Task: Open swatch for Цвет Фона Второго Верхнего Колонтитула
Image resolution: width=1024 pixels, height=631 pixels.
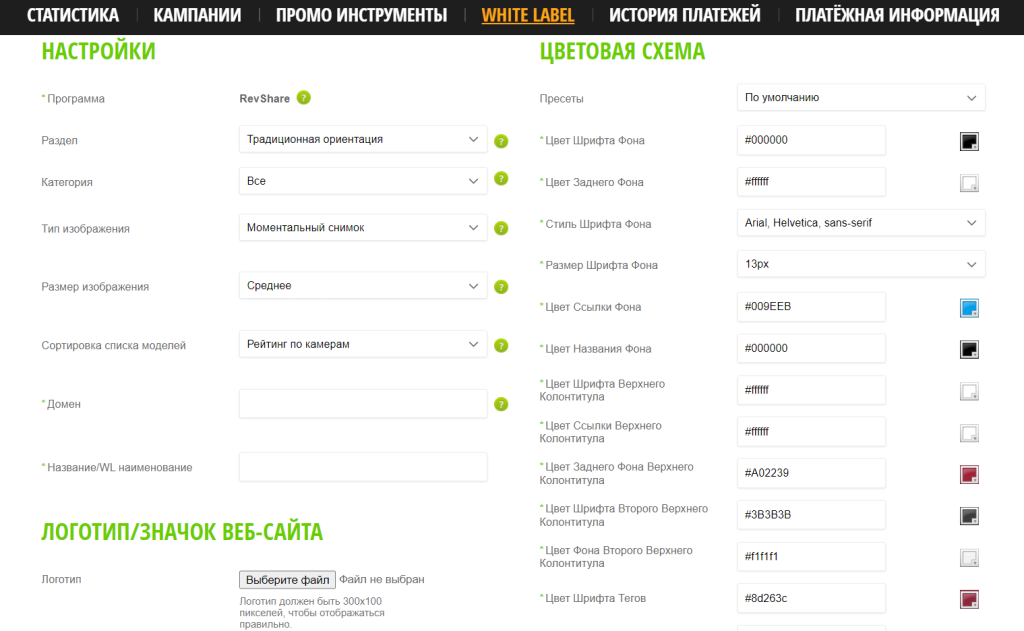Action: pyautogui.click(x=969, y=558)
